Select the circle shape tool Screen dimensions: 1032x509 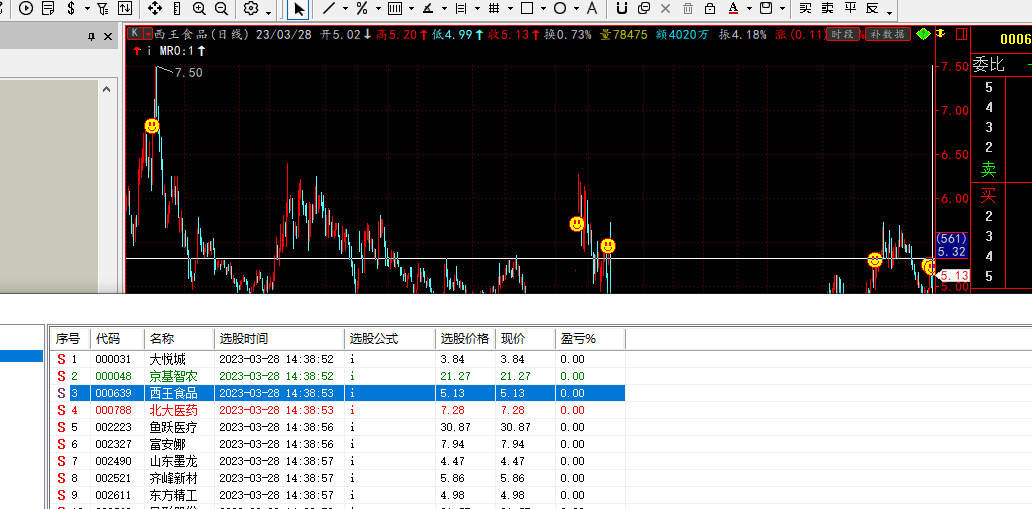coord(559,9)
